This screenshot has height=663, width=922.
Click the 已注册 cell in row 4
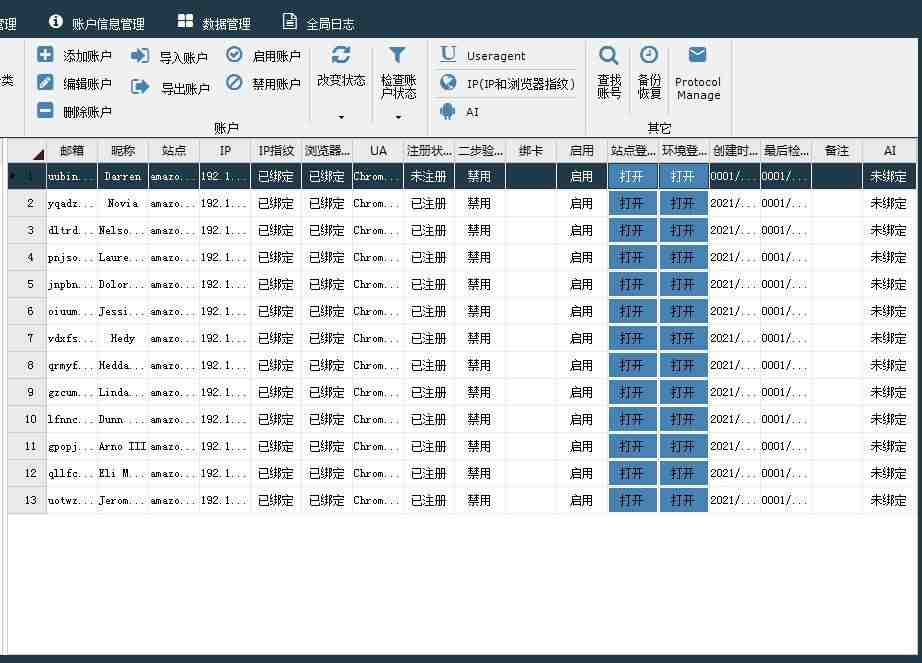tap(429, 257)
